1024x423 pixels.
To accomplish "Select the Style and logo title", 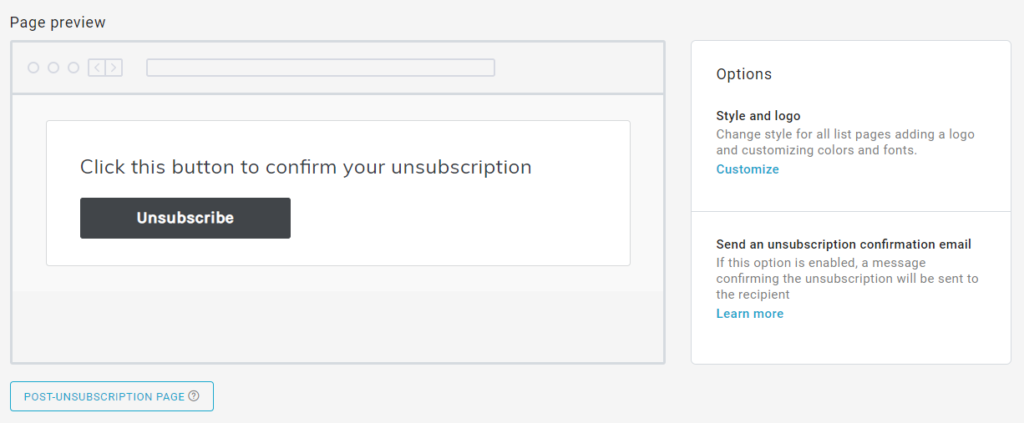I will (758, 116).
